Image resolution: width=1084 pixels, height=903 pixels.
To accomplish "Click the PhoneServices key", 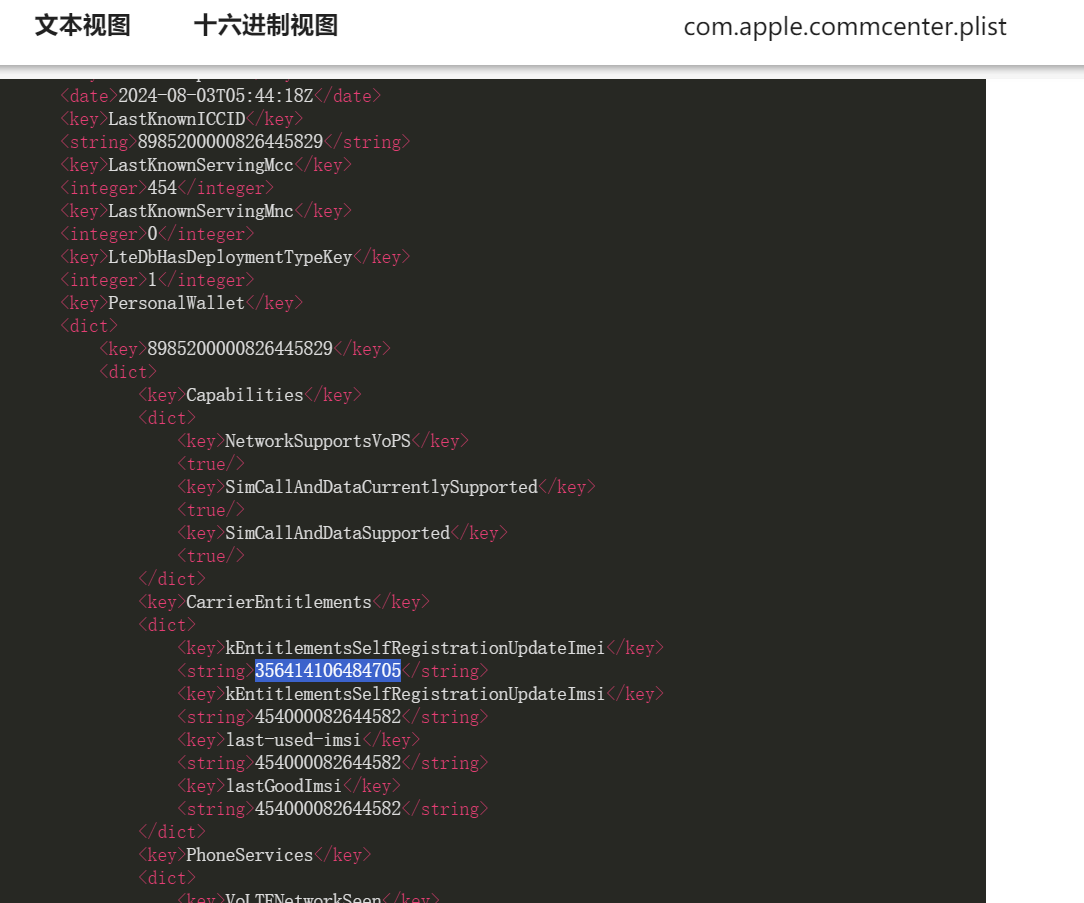I will click(250, 855).
